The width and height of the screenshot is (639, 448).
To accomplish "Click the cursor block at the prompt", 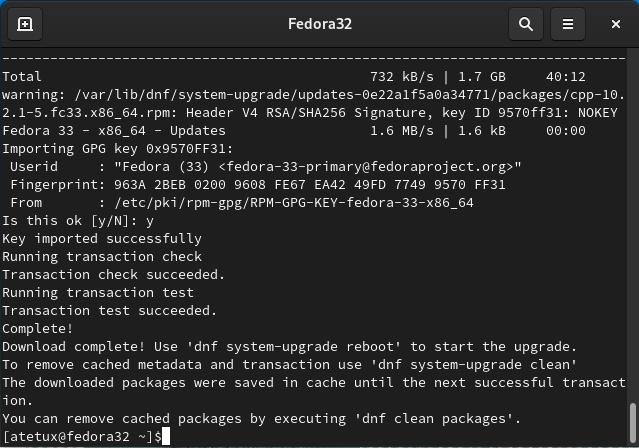I will [x=166, y=437].
